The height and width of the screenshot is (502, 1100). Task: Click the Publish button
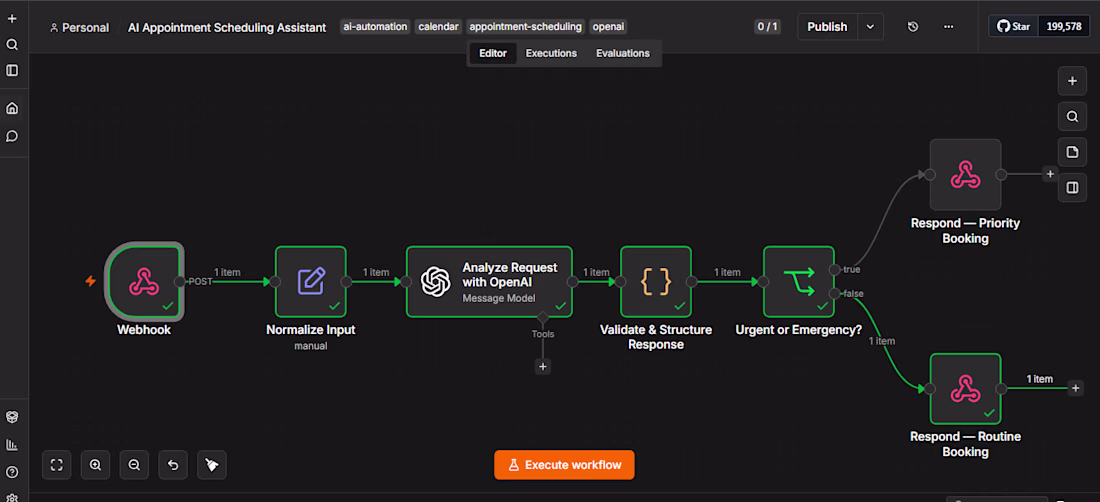click(x=827, y=27)
